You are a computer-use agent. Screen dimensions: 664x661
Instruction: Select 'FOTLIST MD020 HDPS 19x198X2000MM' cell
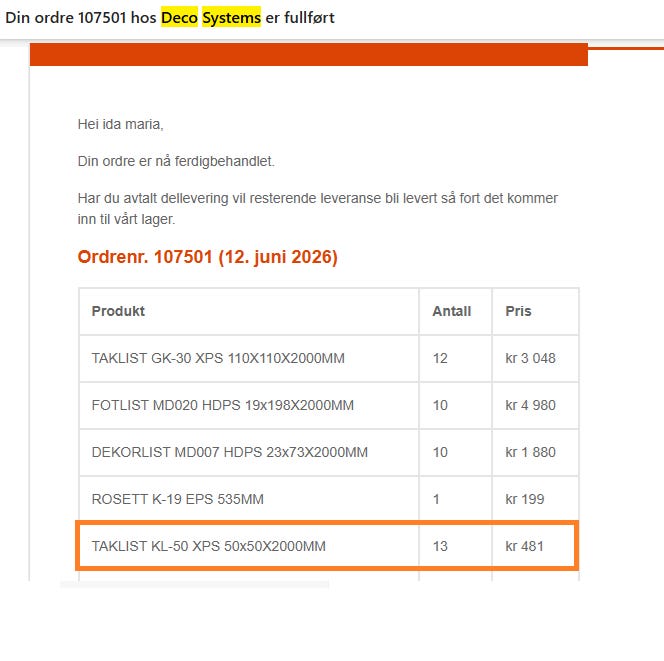tap(249, 405)
